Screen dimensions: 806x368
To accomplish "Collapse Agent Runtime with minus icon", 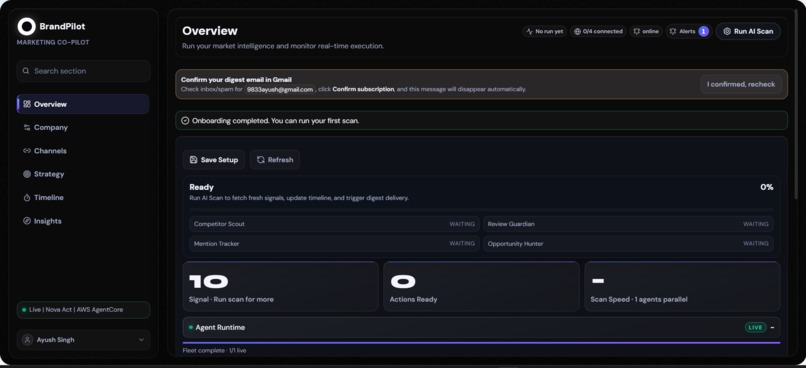I will 772,327.
